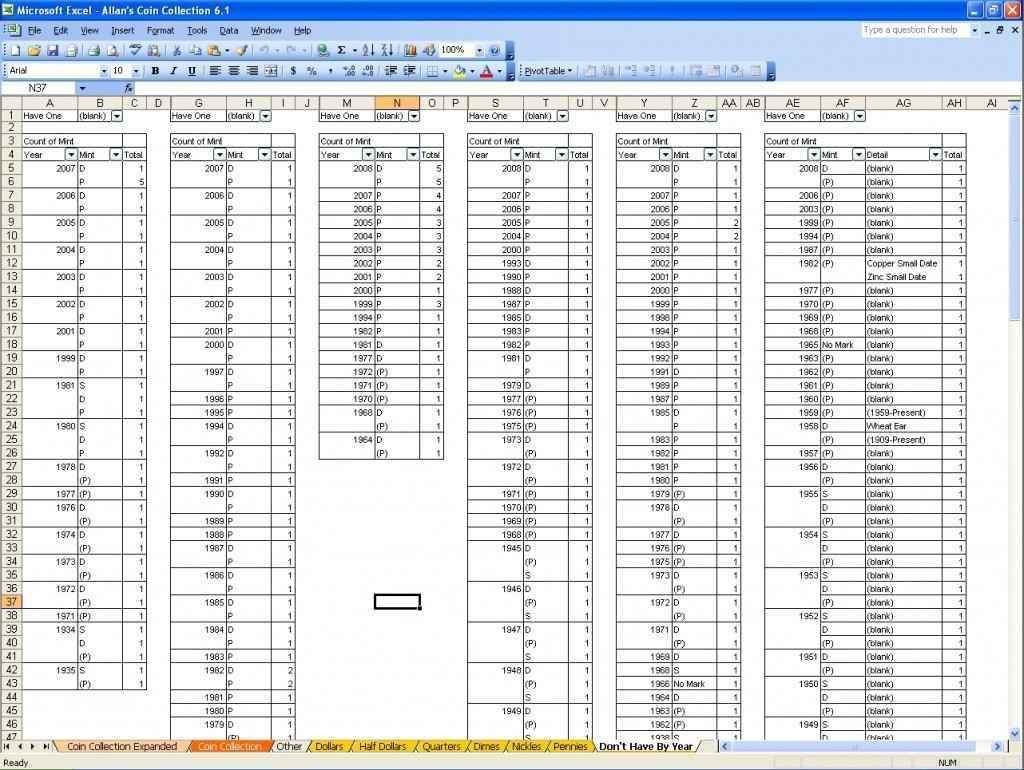Image resolution: width=1024 pixels, height=770 pixels.
Task: Launch the Chart Wizard
Action: 410,50
